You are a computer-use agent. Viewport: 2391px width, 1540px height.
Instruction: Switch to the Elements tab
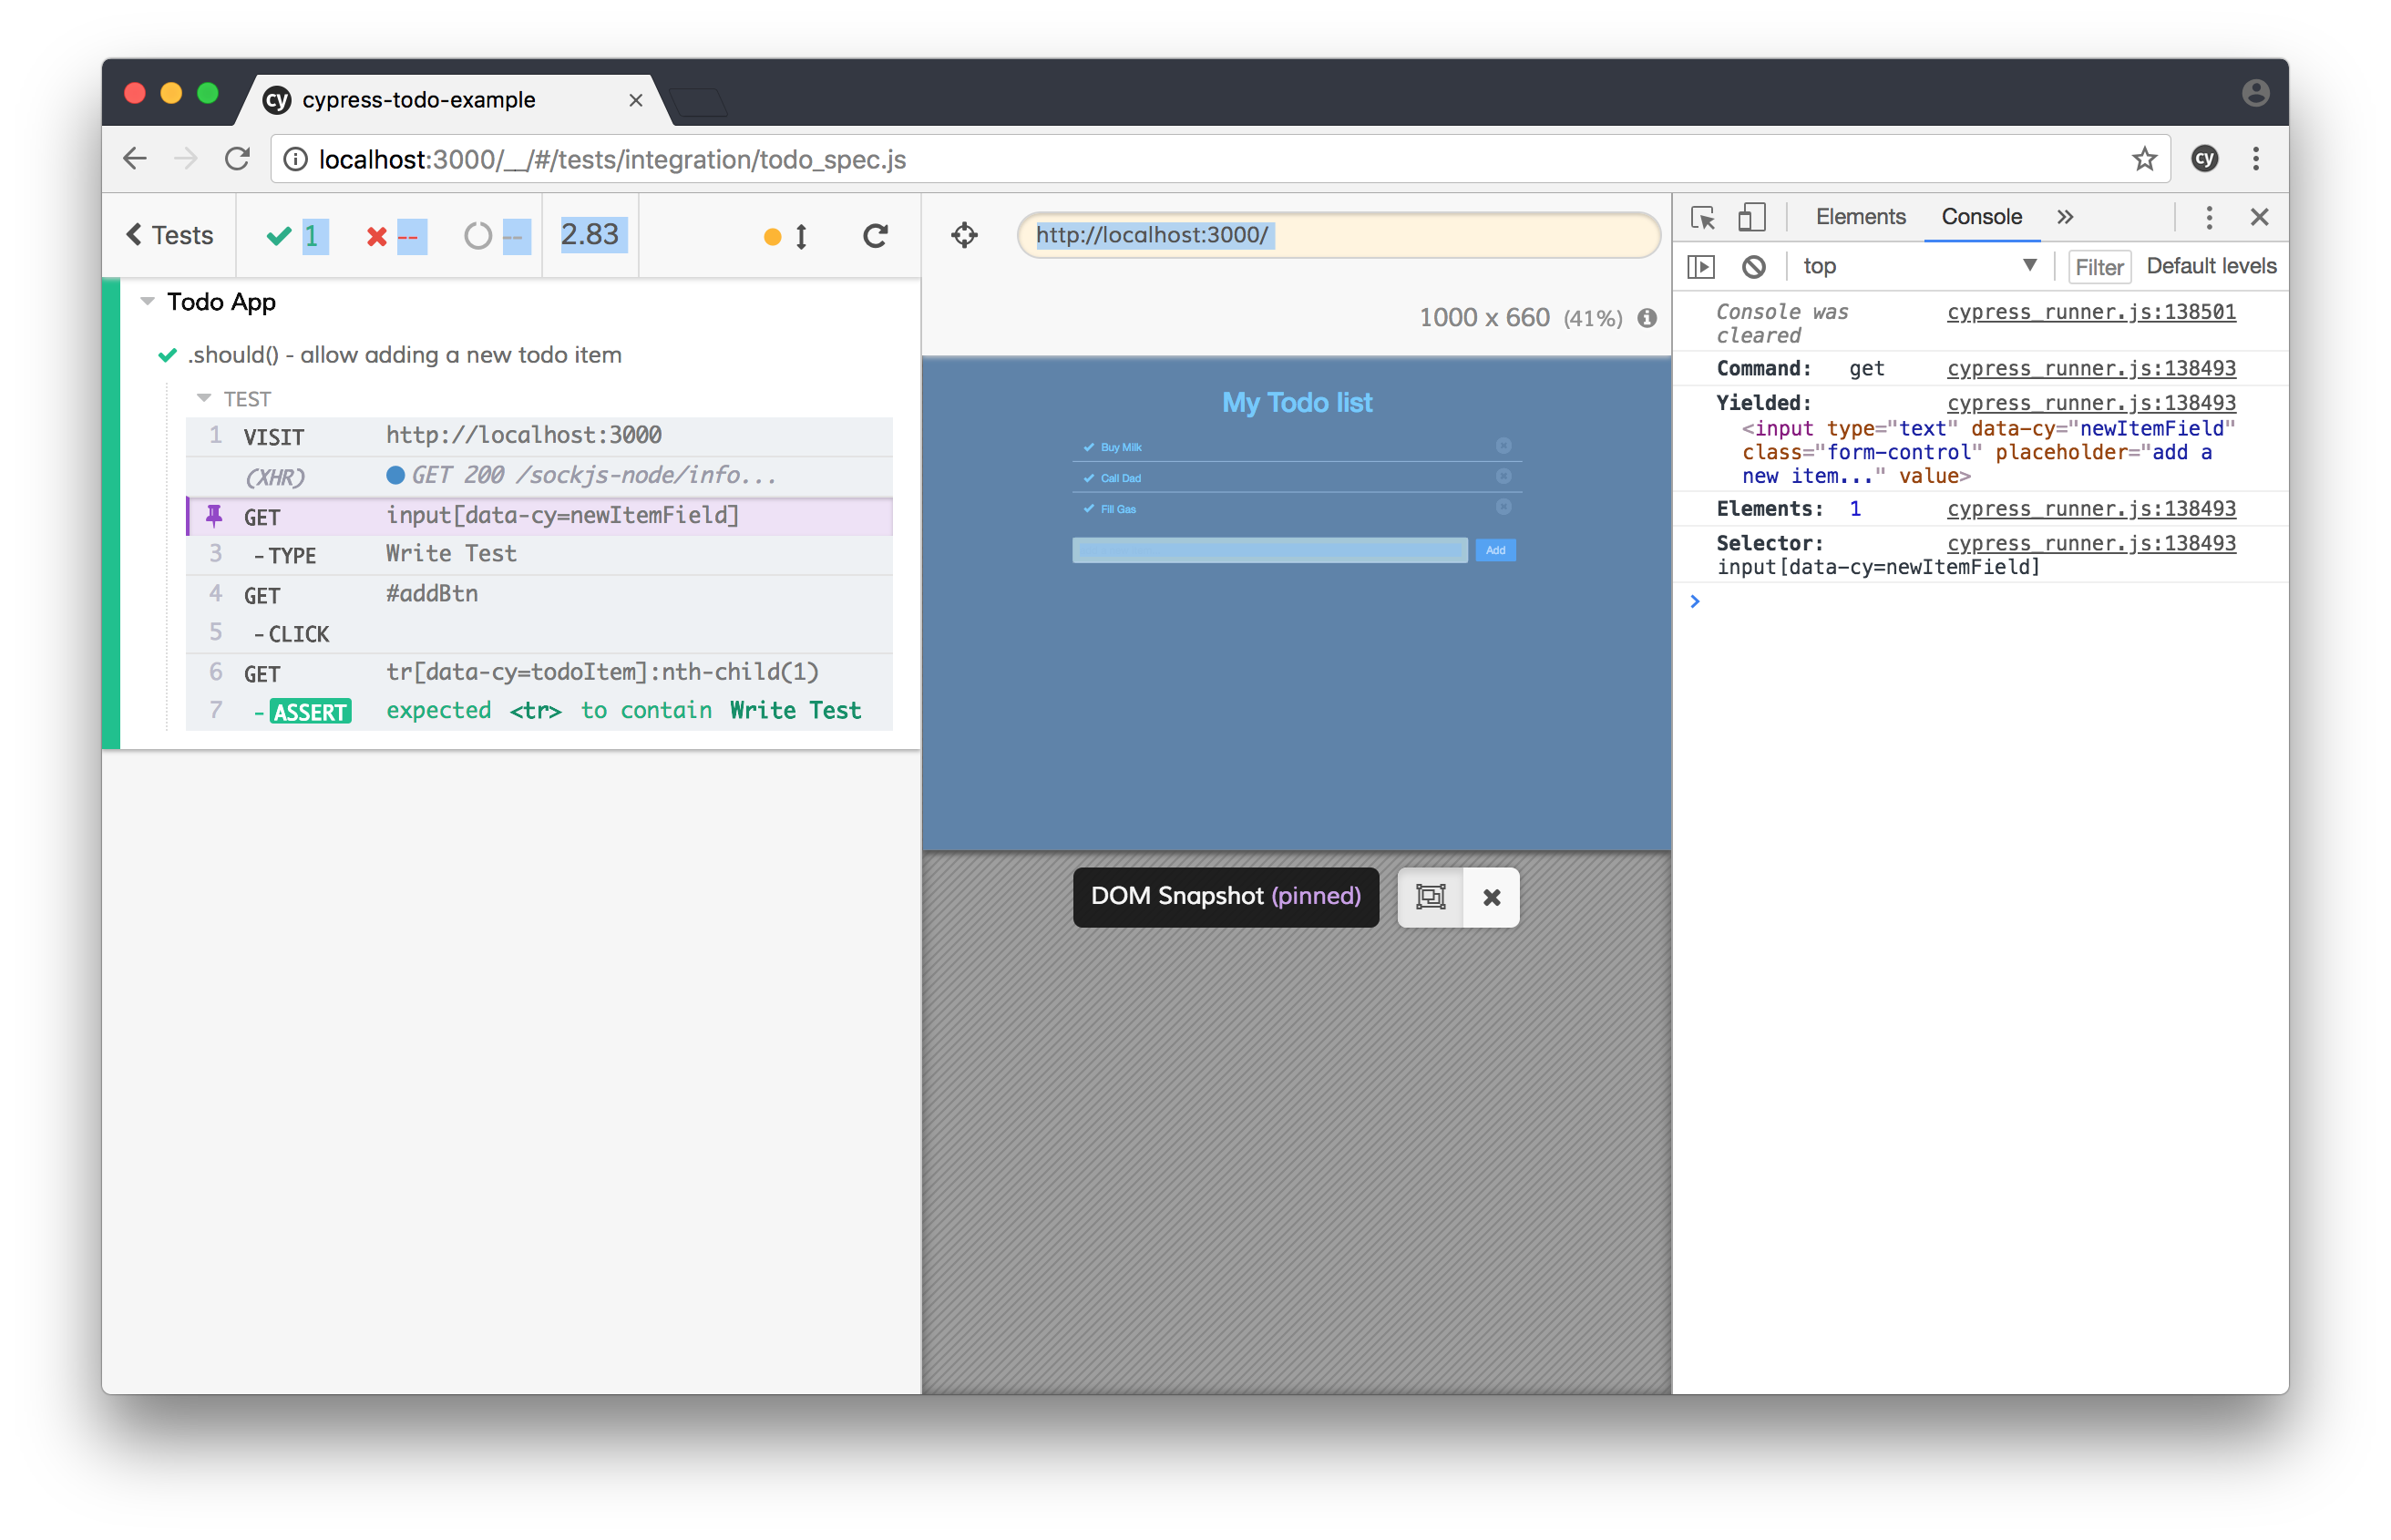[1860, 217]
